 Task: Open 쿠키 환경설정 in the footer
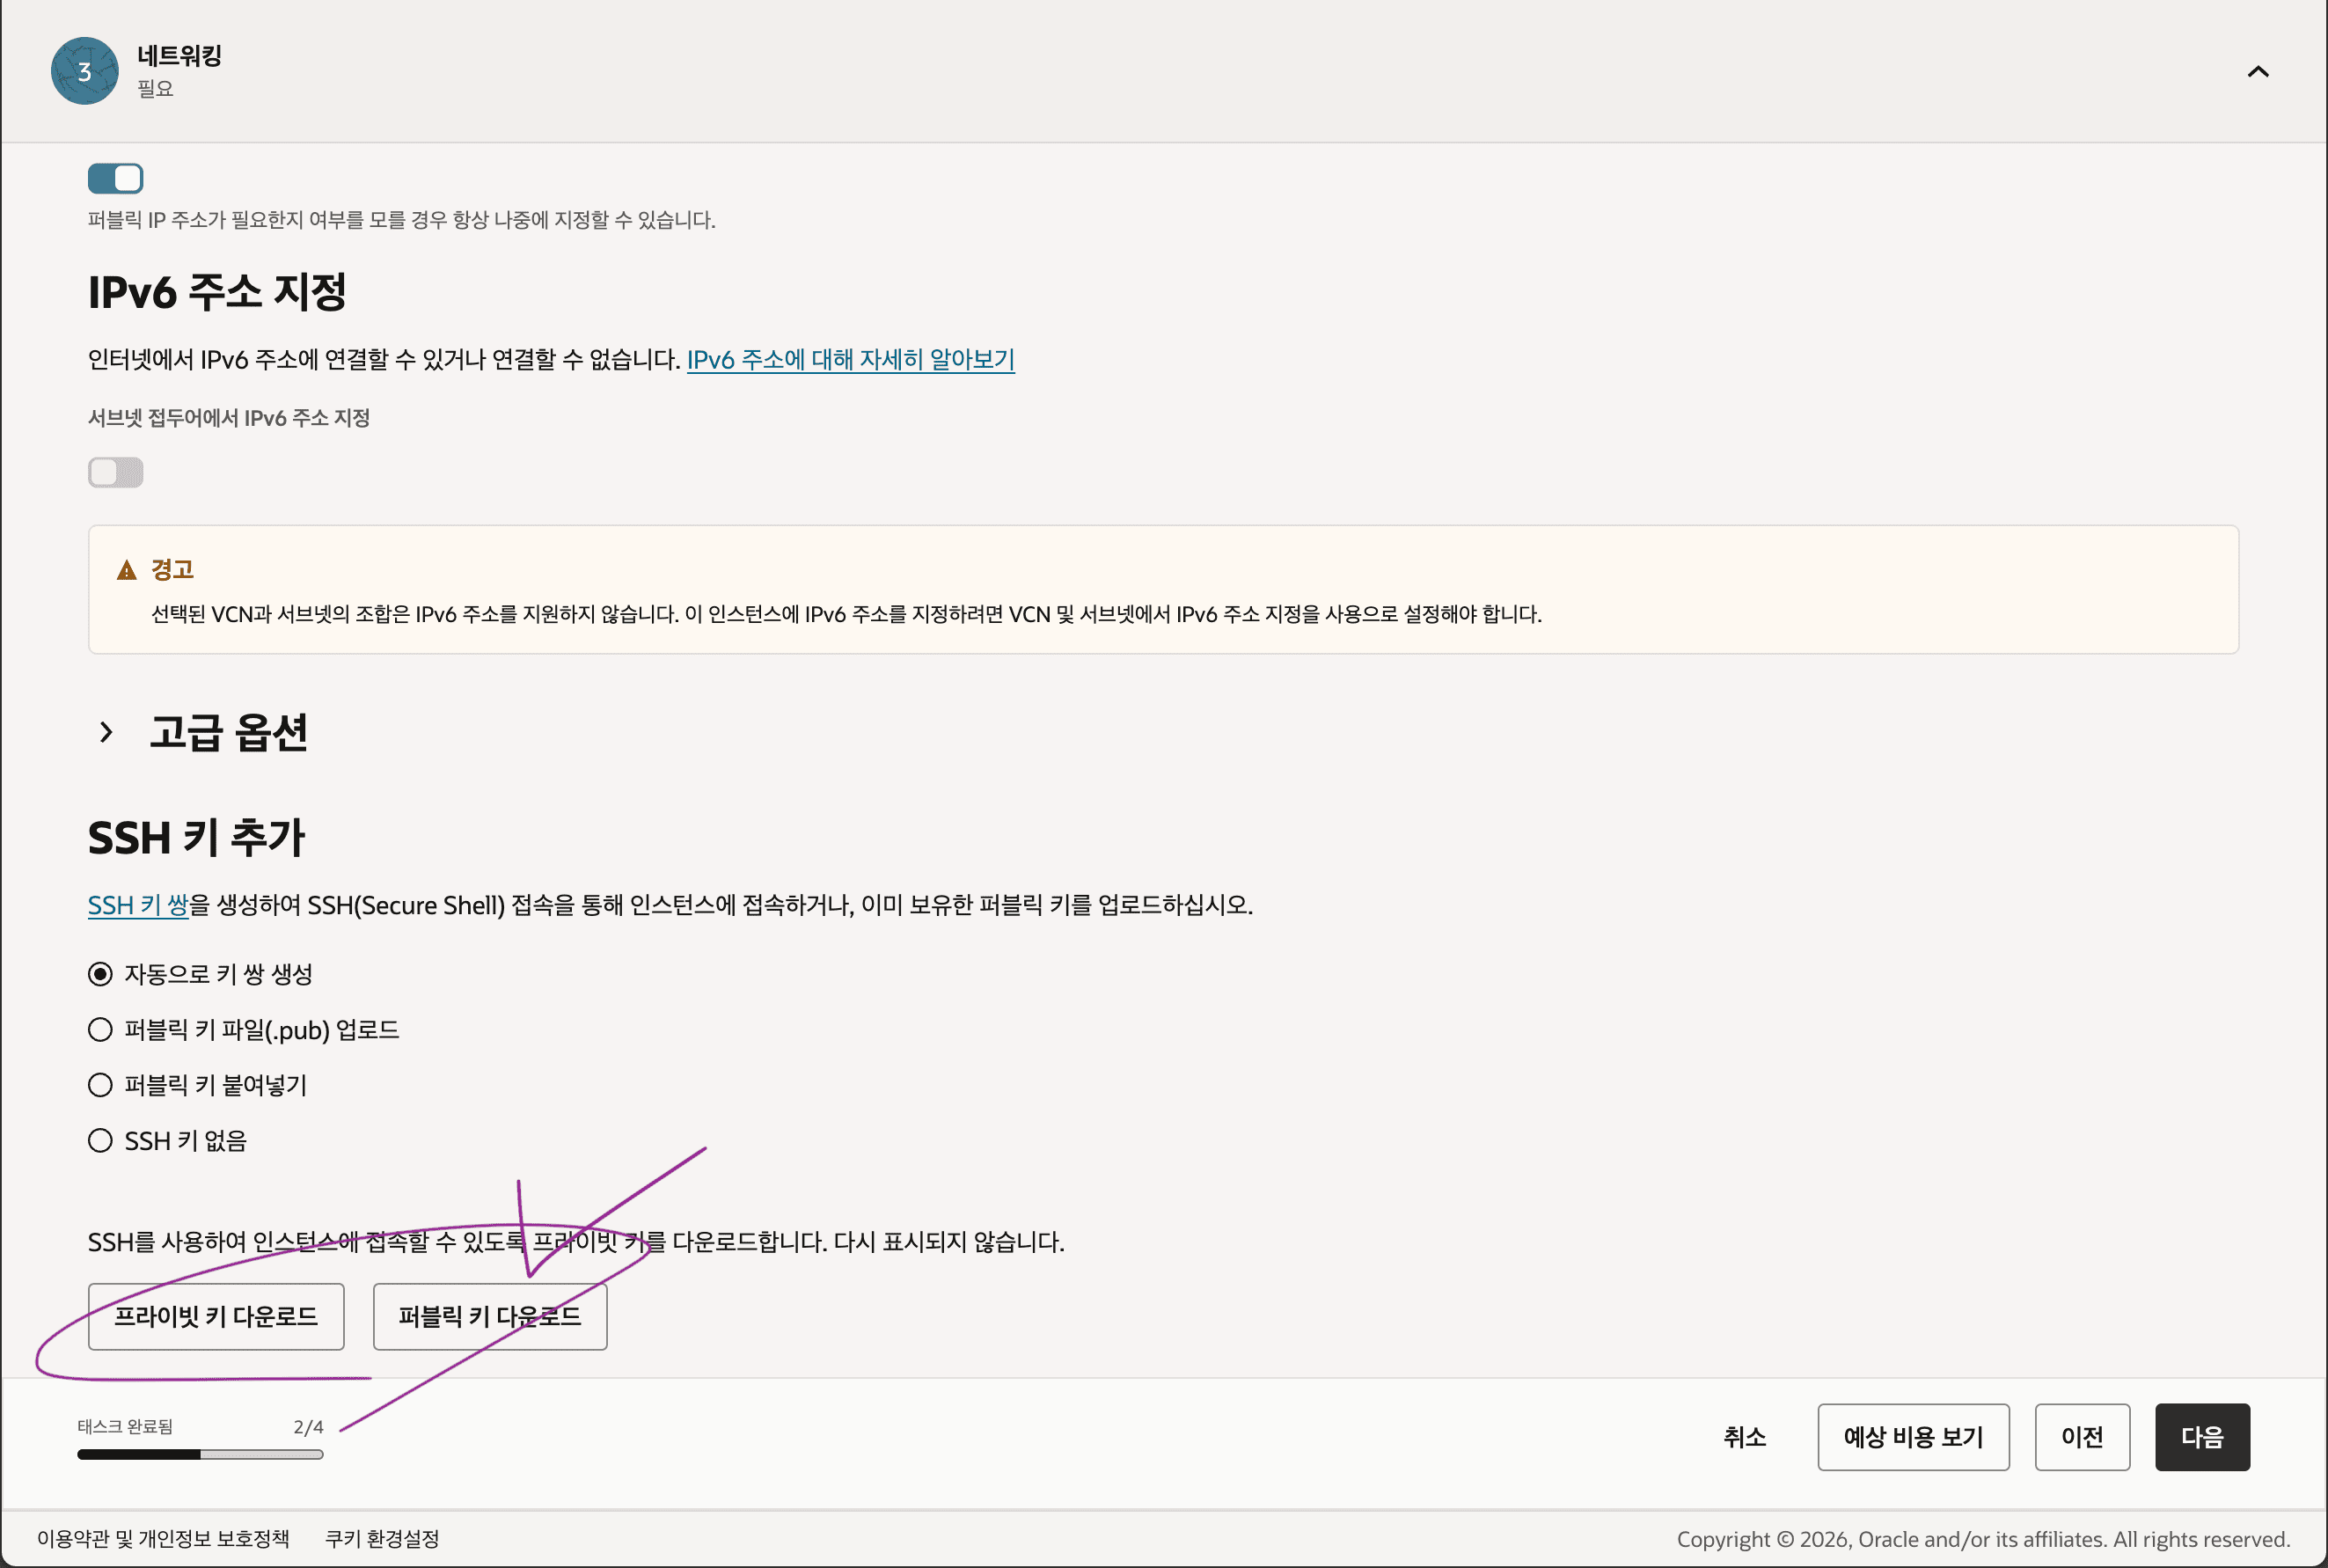(382, 1539)
